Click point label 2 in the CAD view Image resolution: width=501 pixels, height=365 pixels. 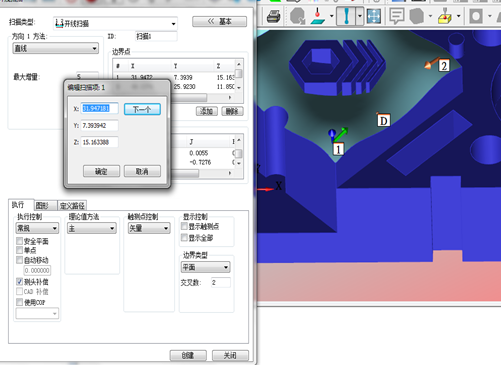(444, 66)
